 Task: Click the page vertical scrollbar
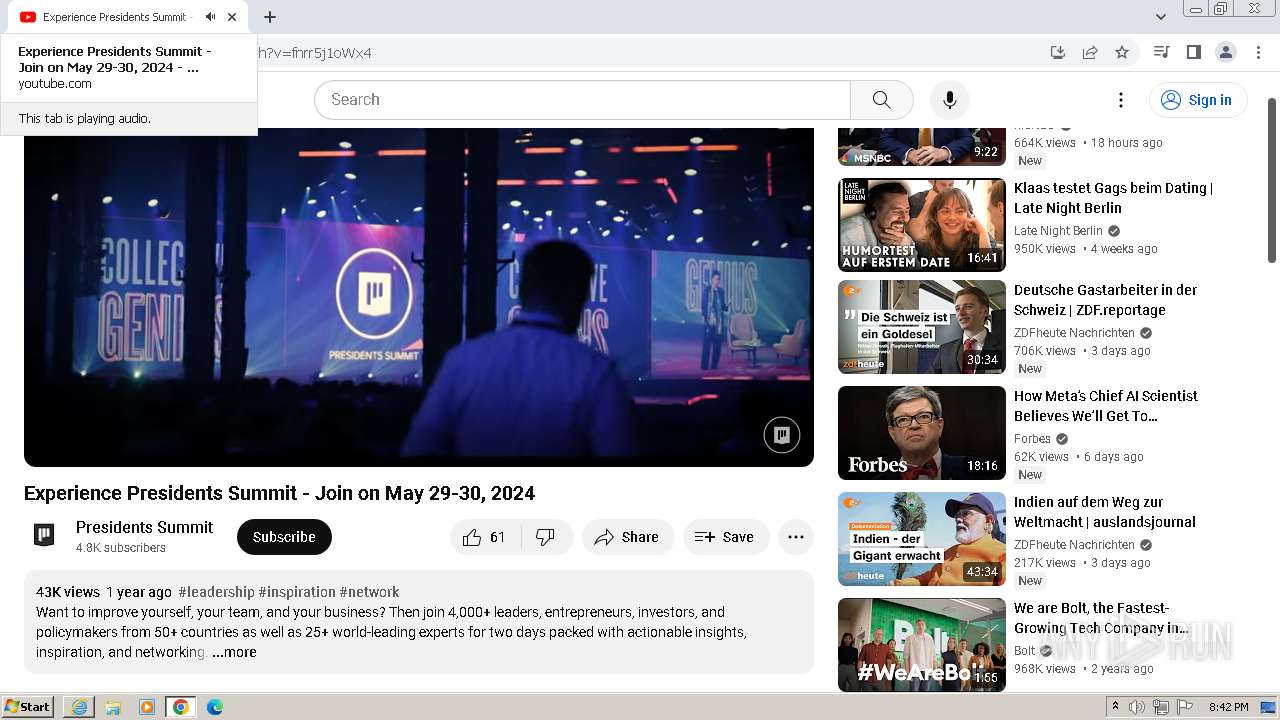(1272, 180)
